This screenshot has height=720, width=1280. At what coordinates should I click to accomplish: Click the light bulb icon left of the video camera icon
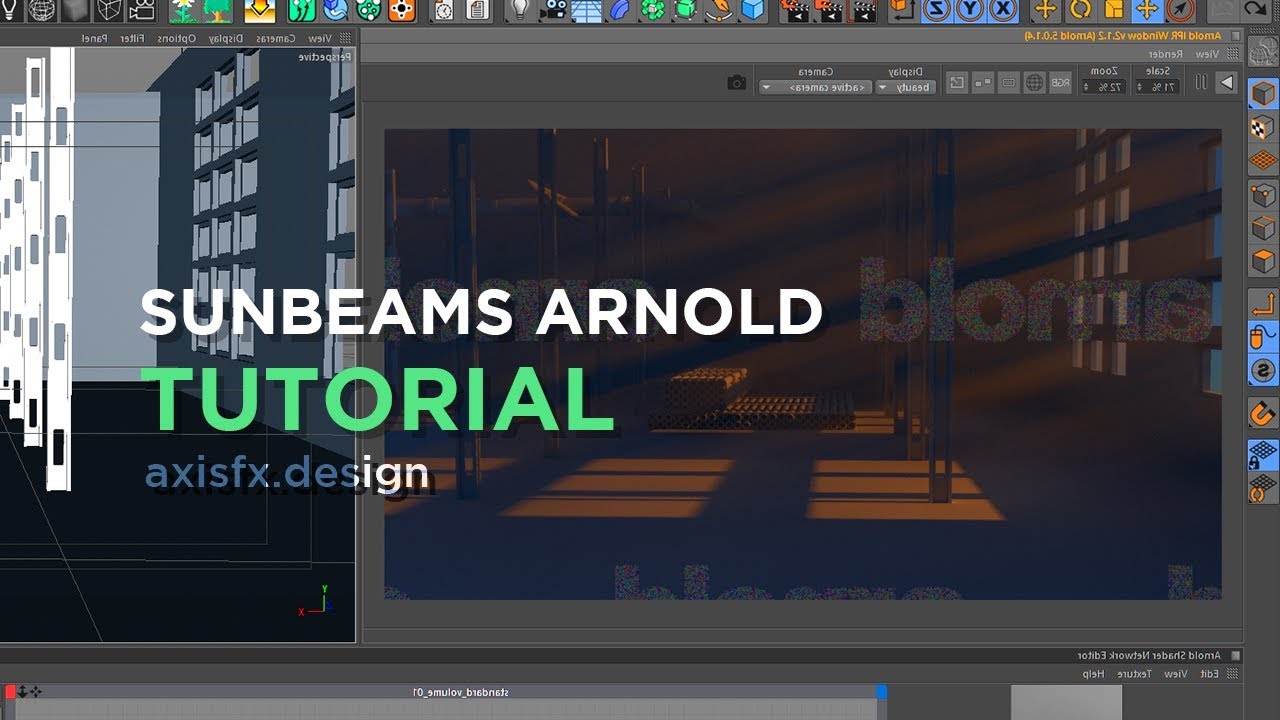519,10
